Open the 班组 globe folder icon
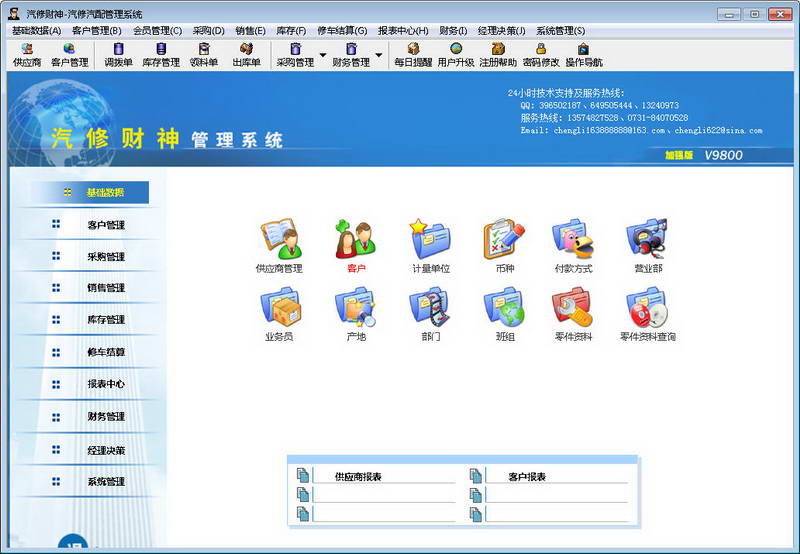Screen dimensions: 800x554 (504, 307)
